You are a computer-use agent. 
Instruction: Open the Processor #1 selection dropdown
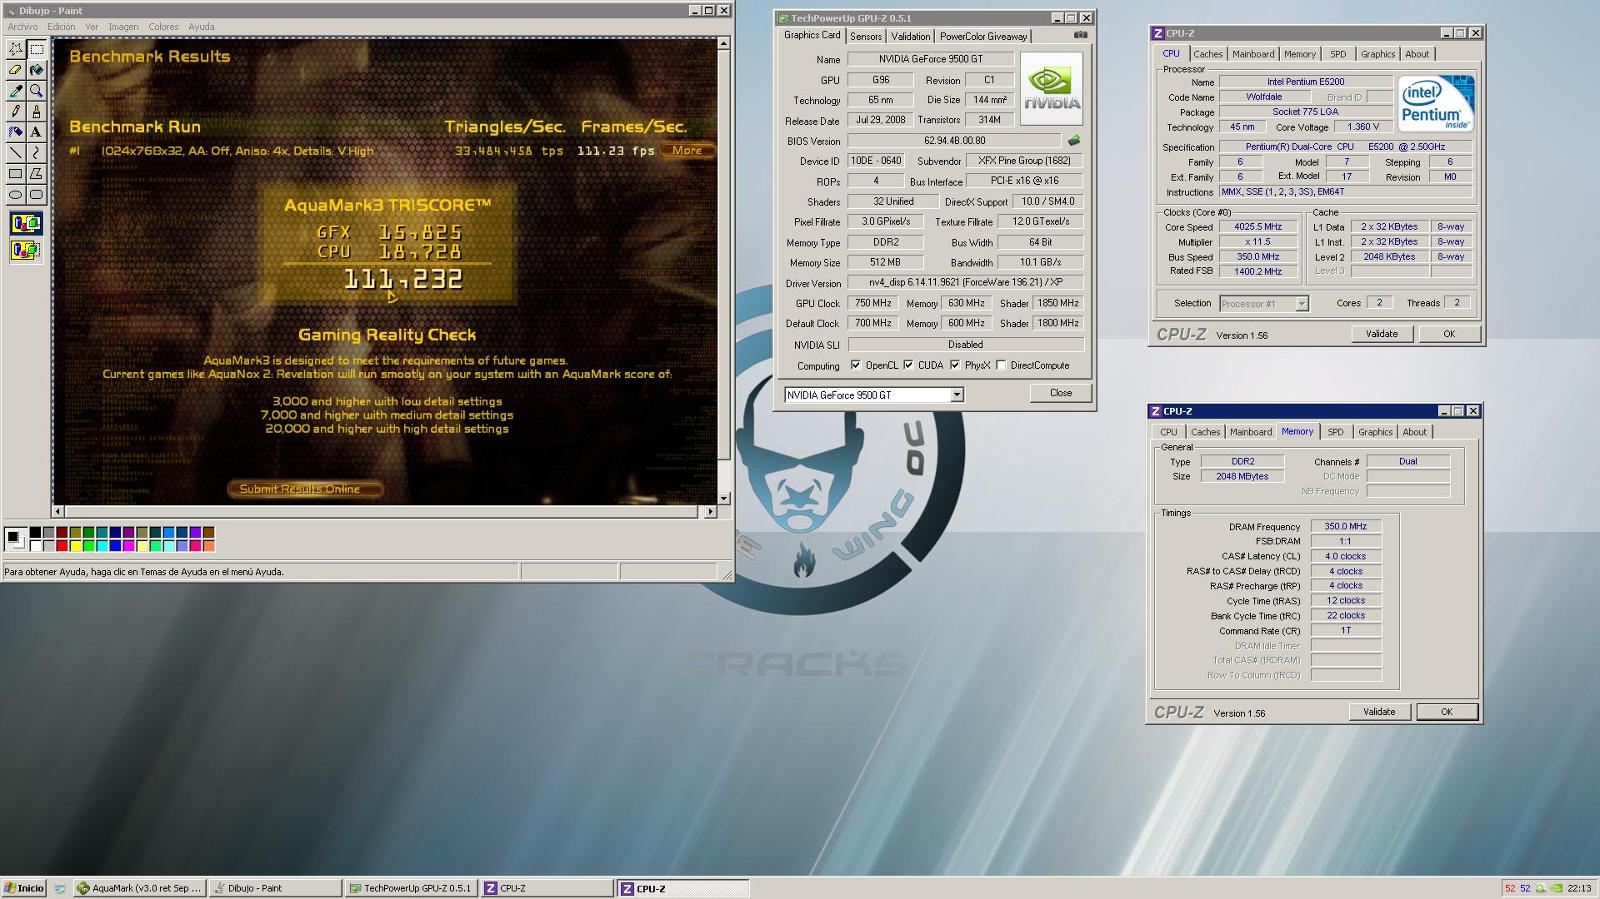[1302, 303]
